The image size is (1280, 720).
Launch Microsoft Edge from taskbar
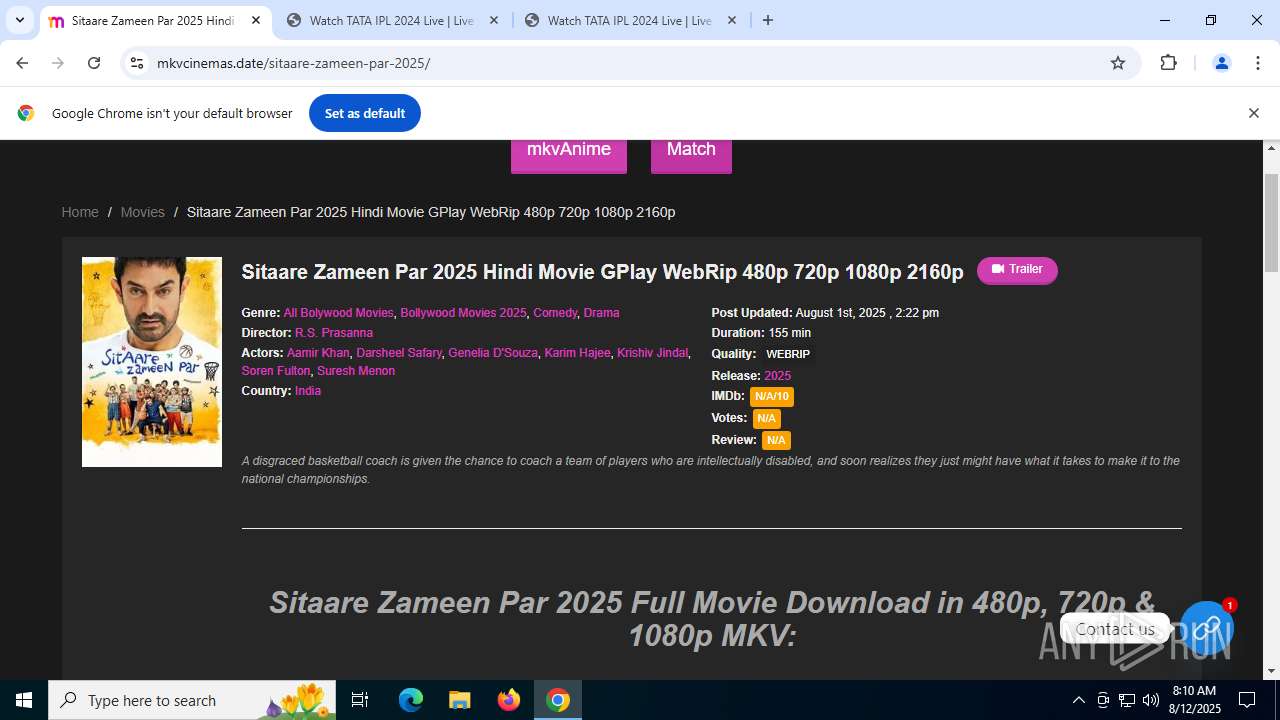[411, 700]
